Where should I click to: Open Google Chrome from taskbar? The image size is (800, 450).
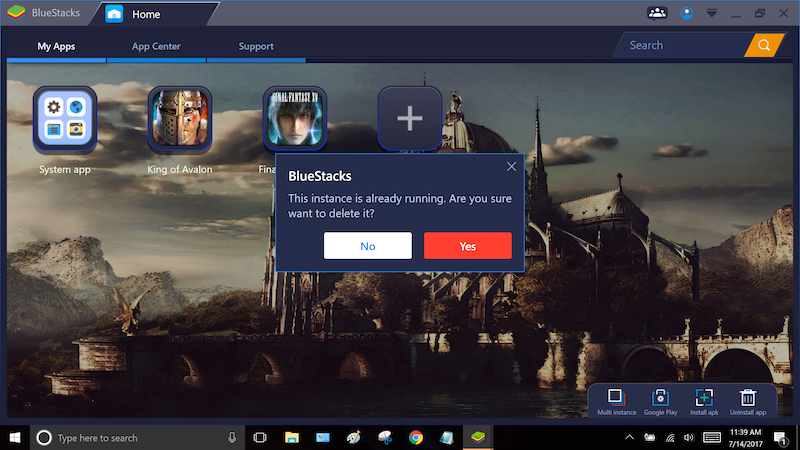tap(416, 438)
